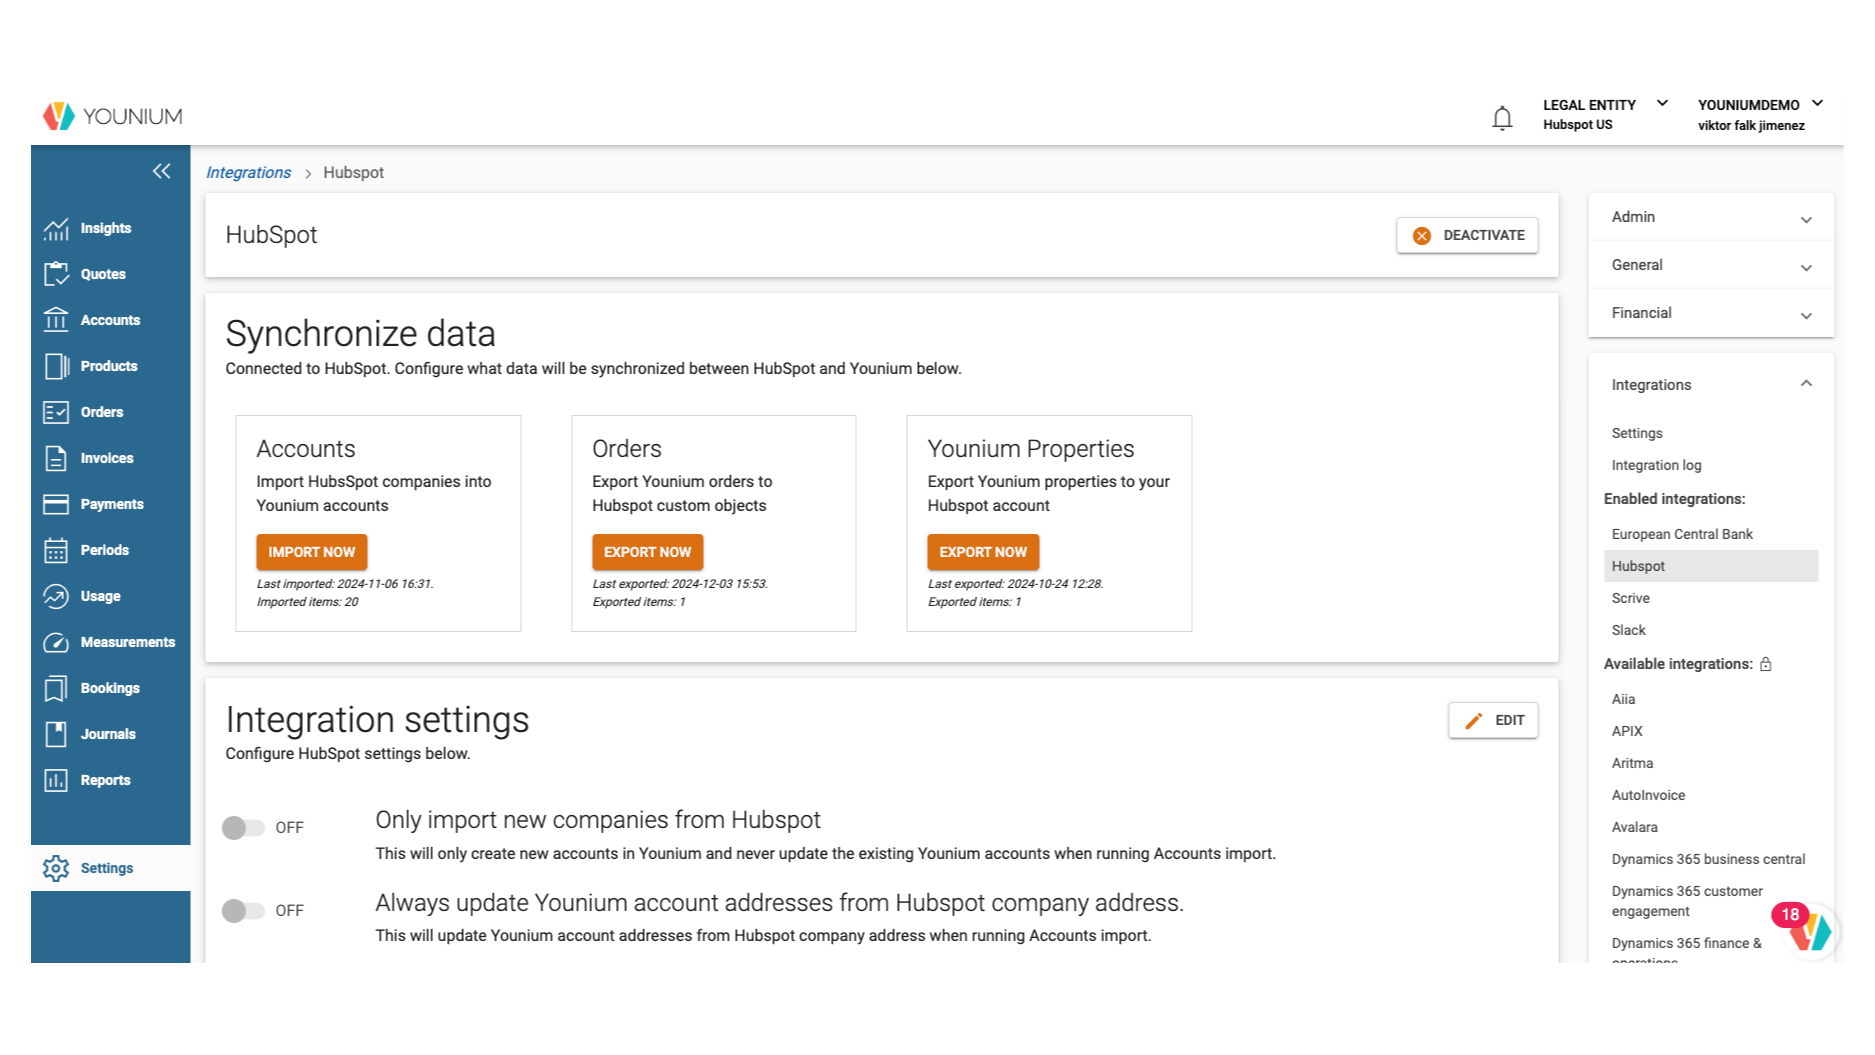Click the Quotes clipboard icon

point(56,274)
